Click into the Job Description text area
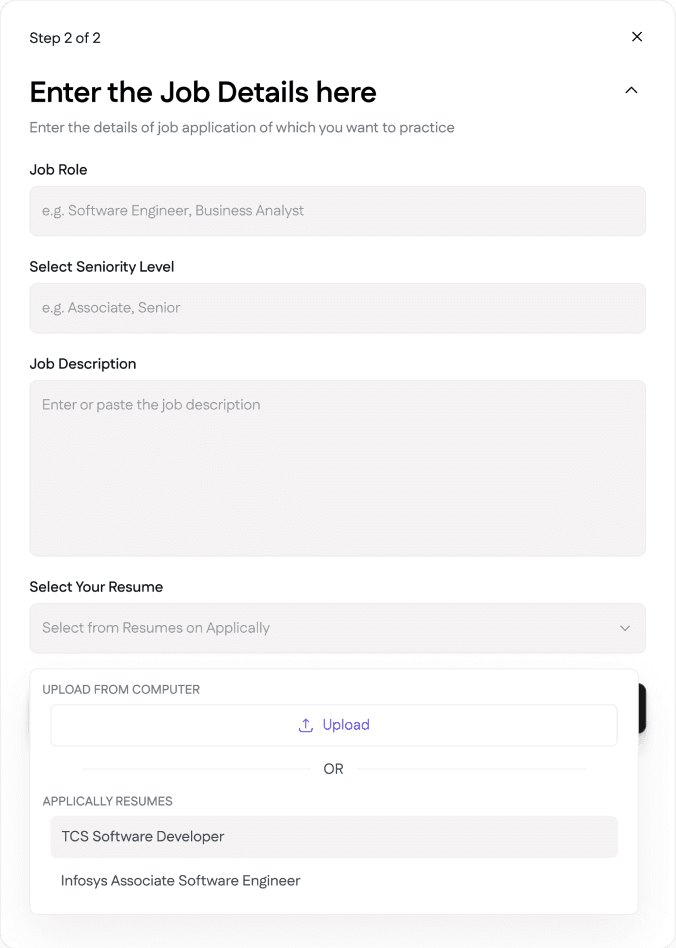This screenshot has height=948, width=676. [x=337, y=467]
